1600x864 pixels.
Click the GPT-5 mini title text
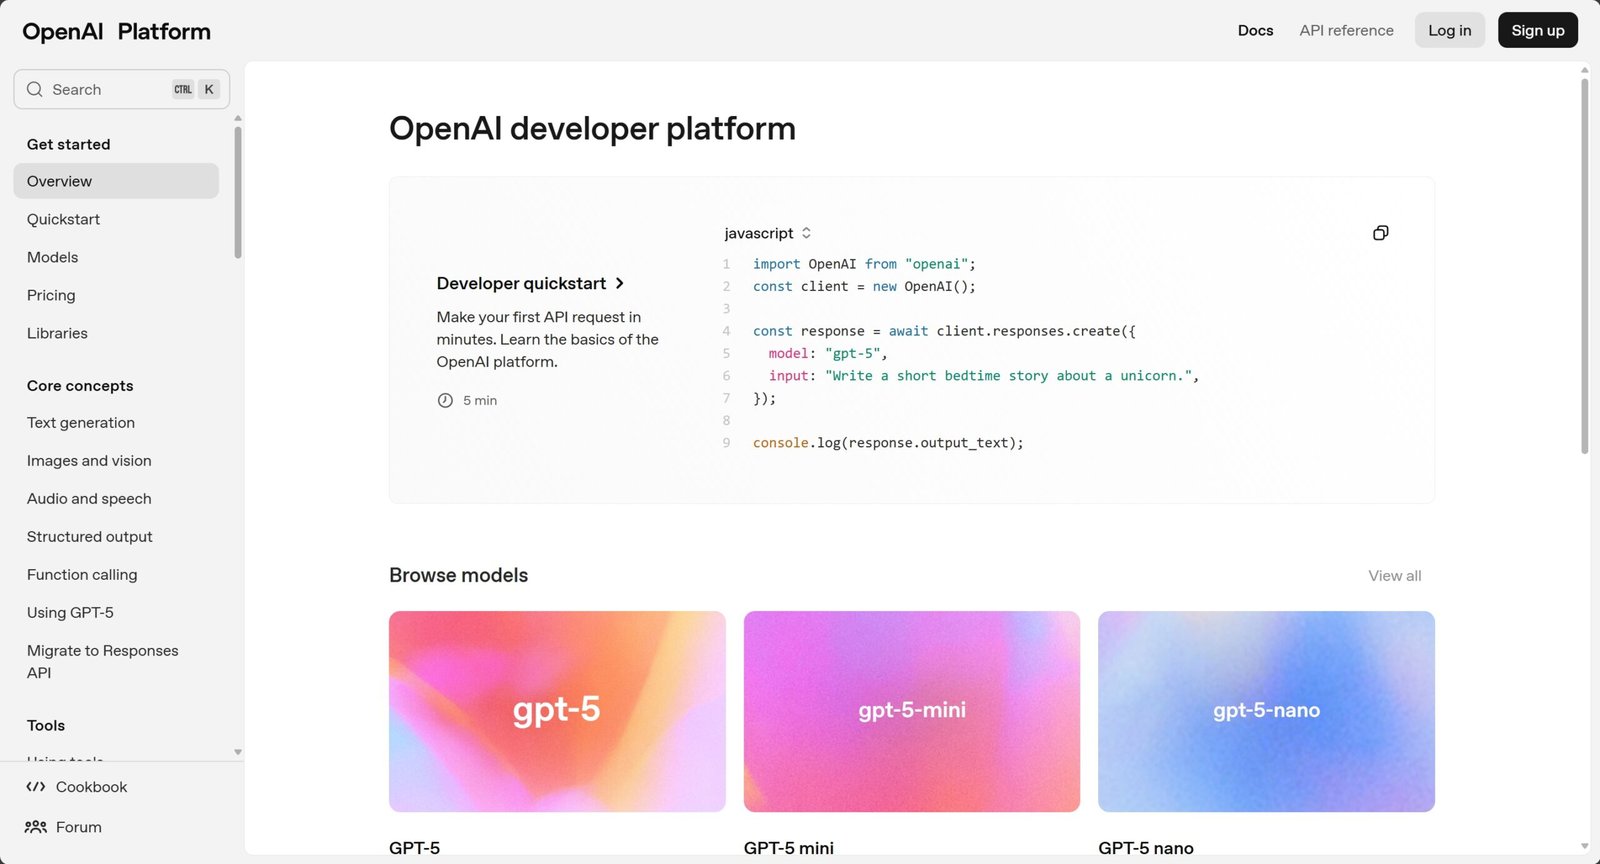click(x=788, y=848)
